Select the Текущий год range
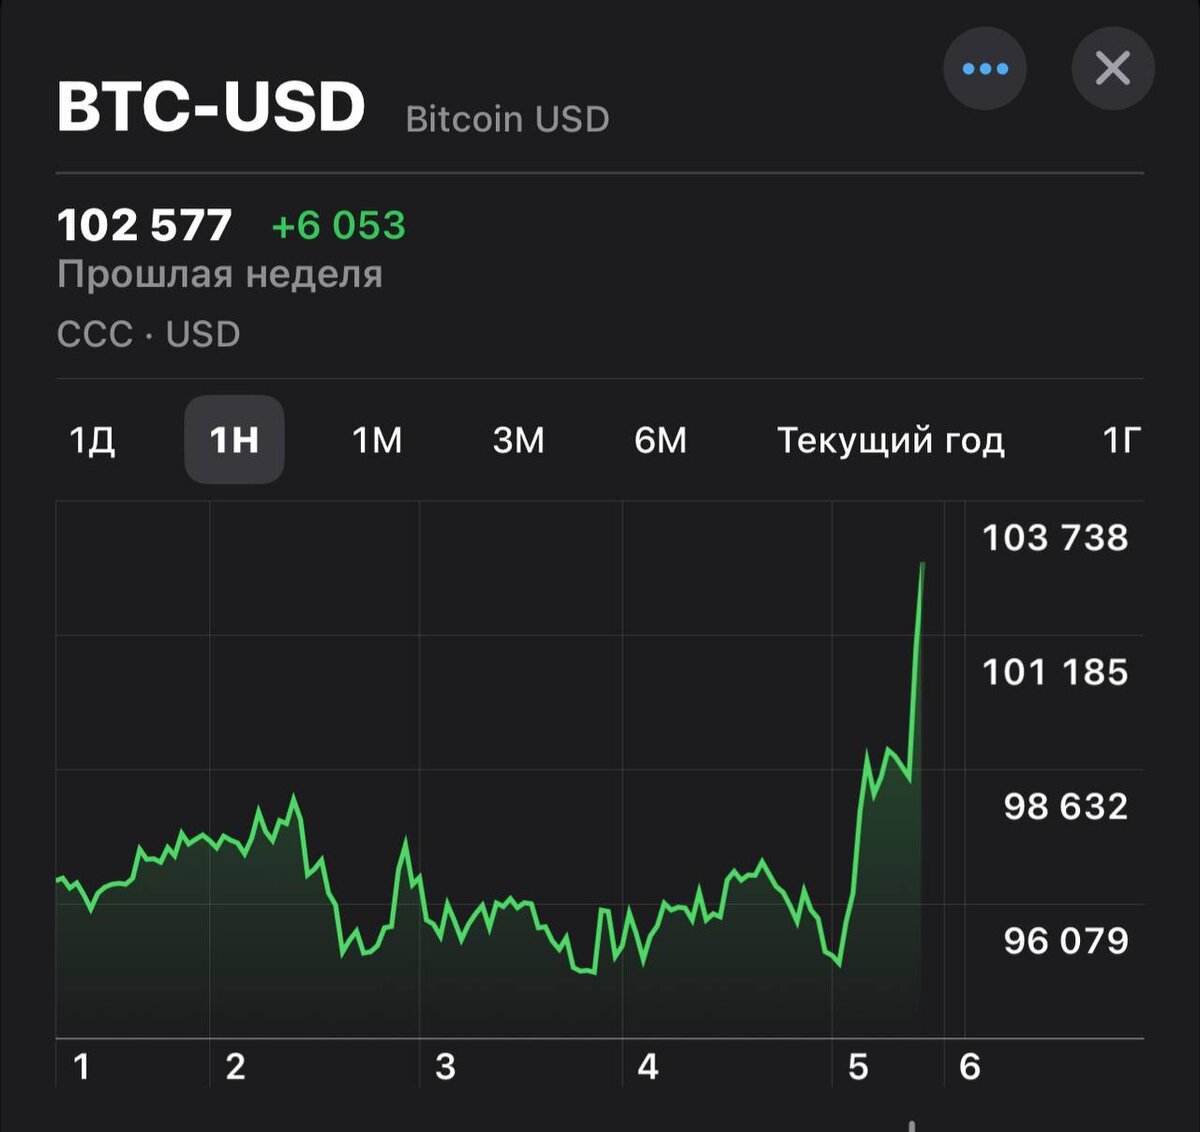 [890, 440]
